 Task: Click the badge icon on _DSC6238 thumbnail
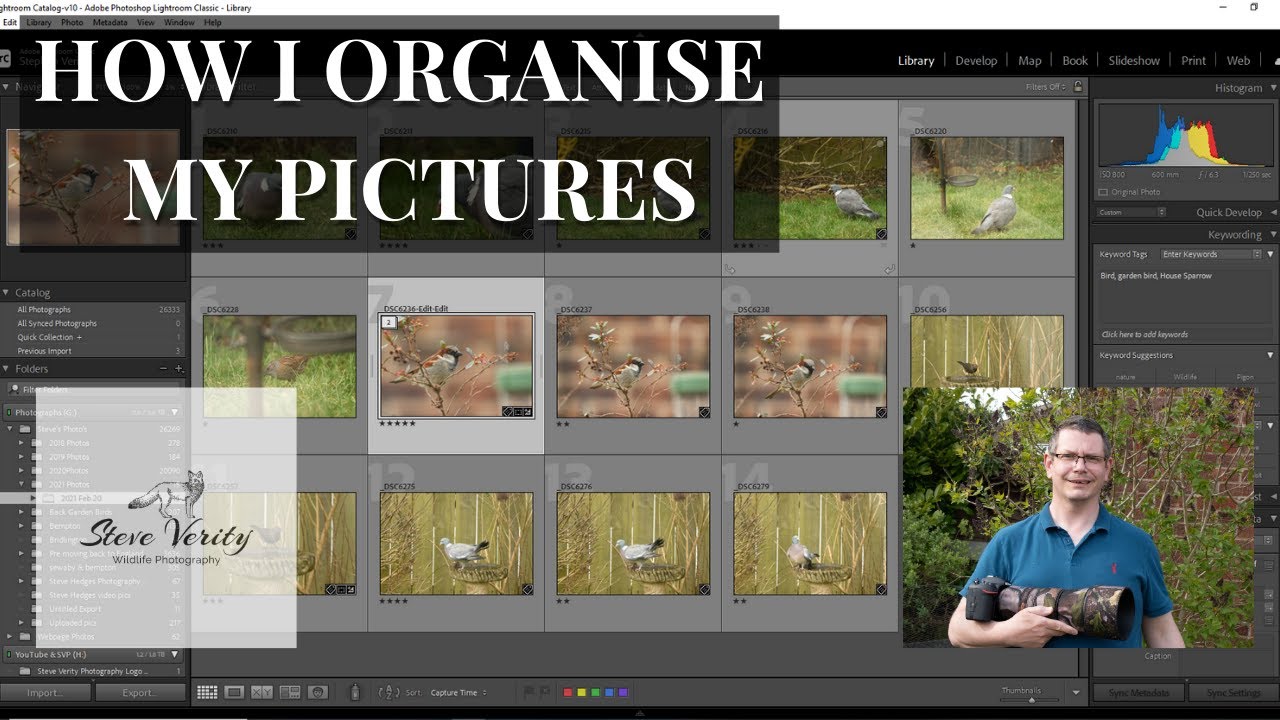[881, 411]
